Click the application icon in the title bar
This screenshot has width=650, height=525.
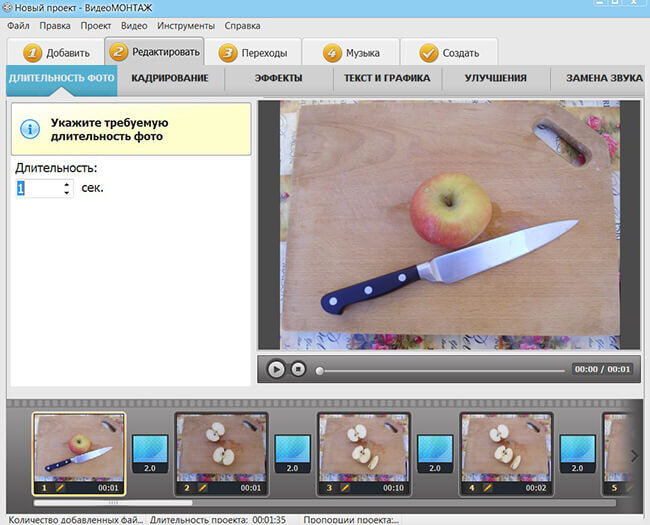[x=7, y=7]
